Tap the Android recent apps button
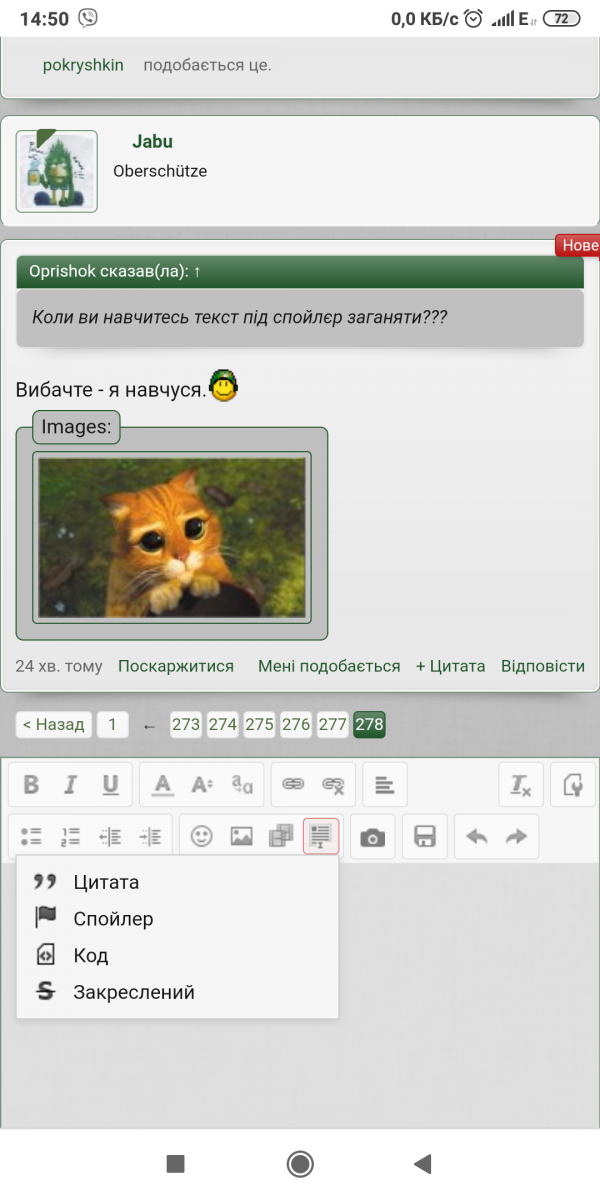600x1200 pixels. (176, 1163)
